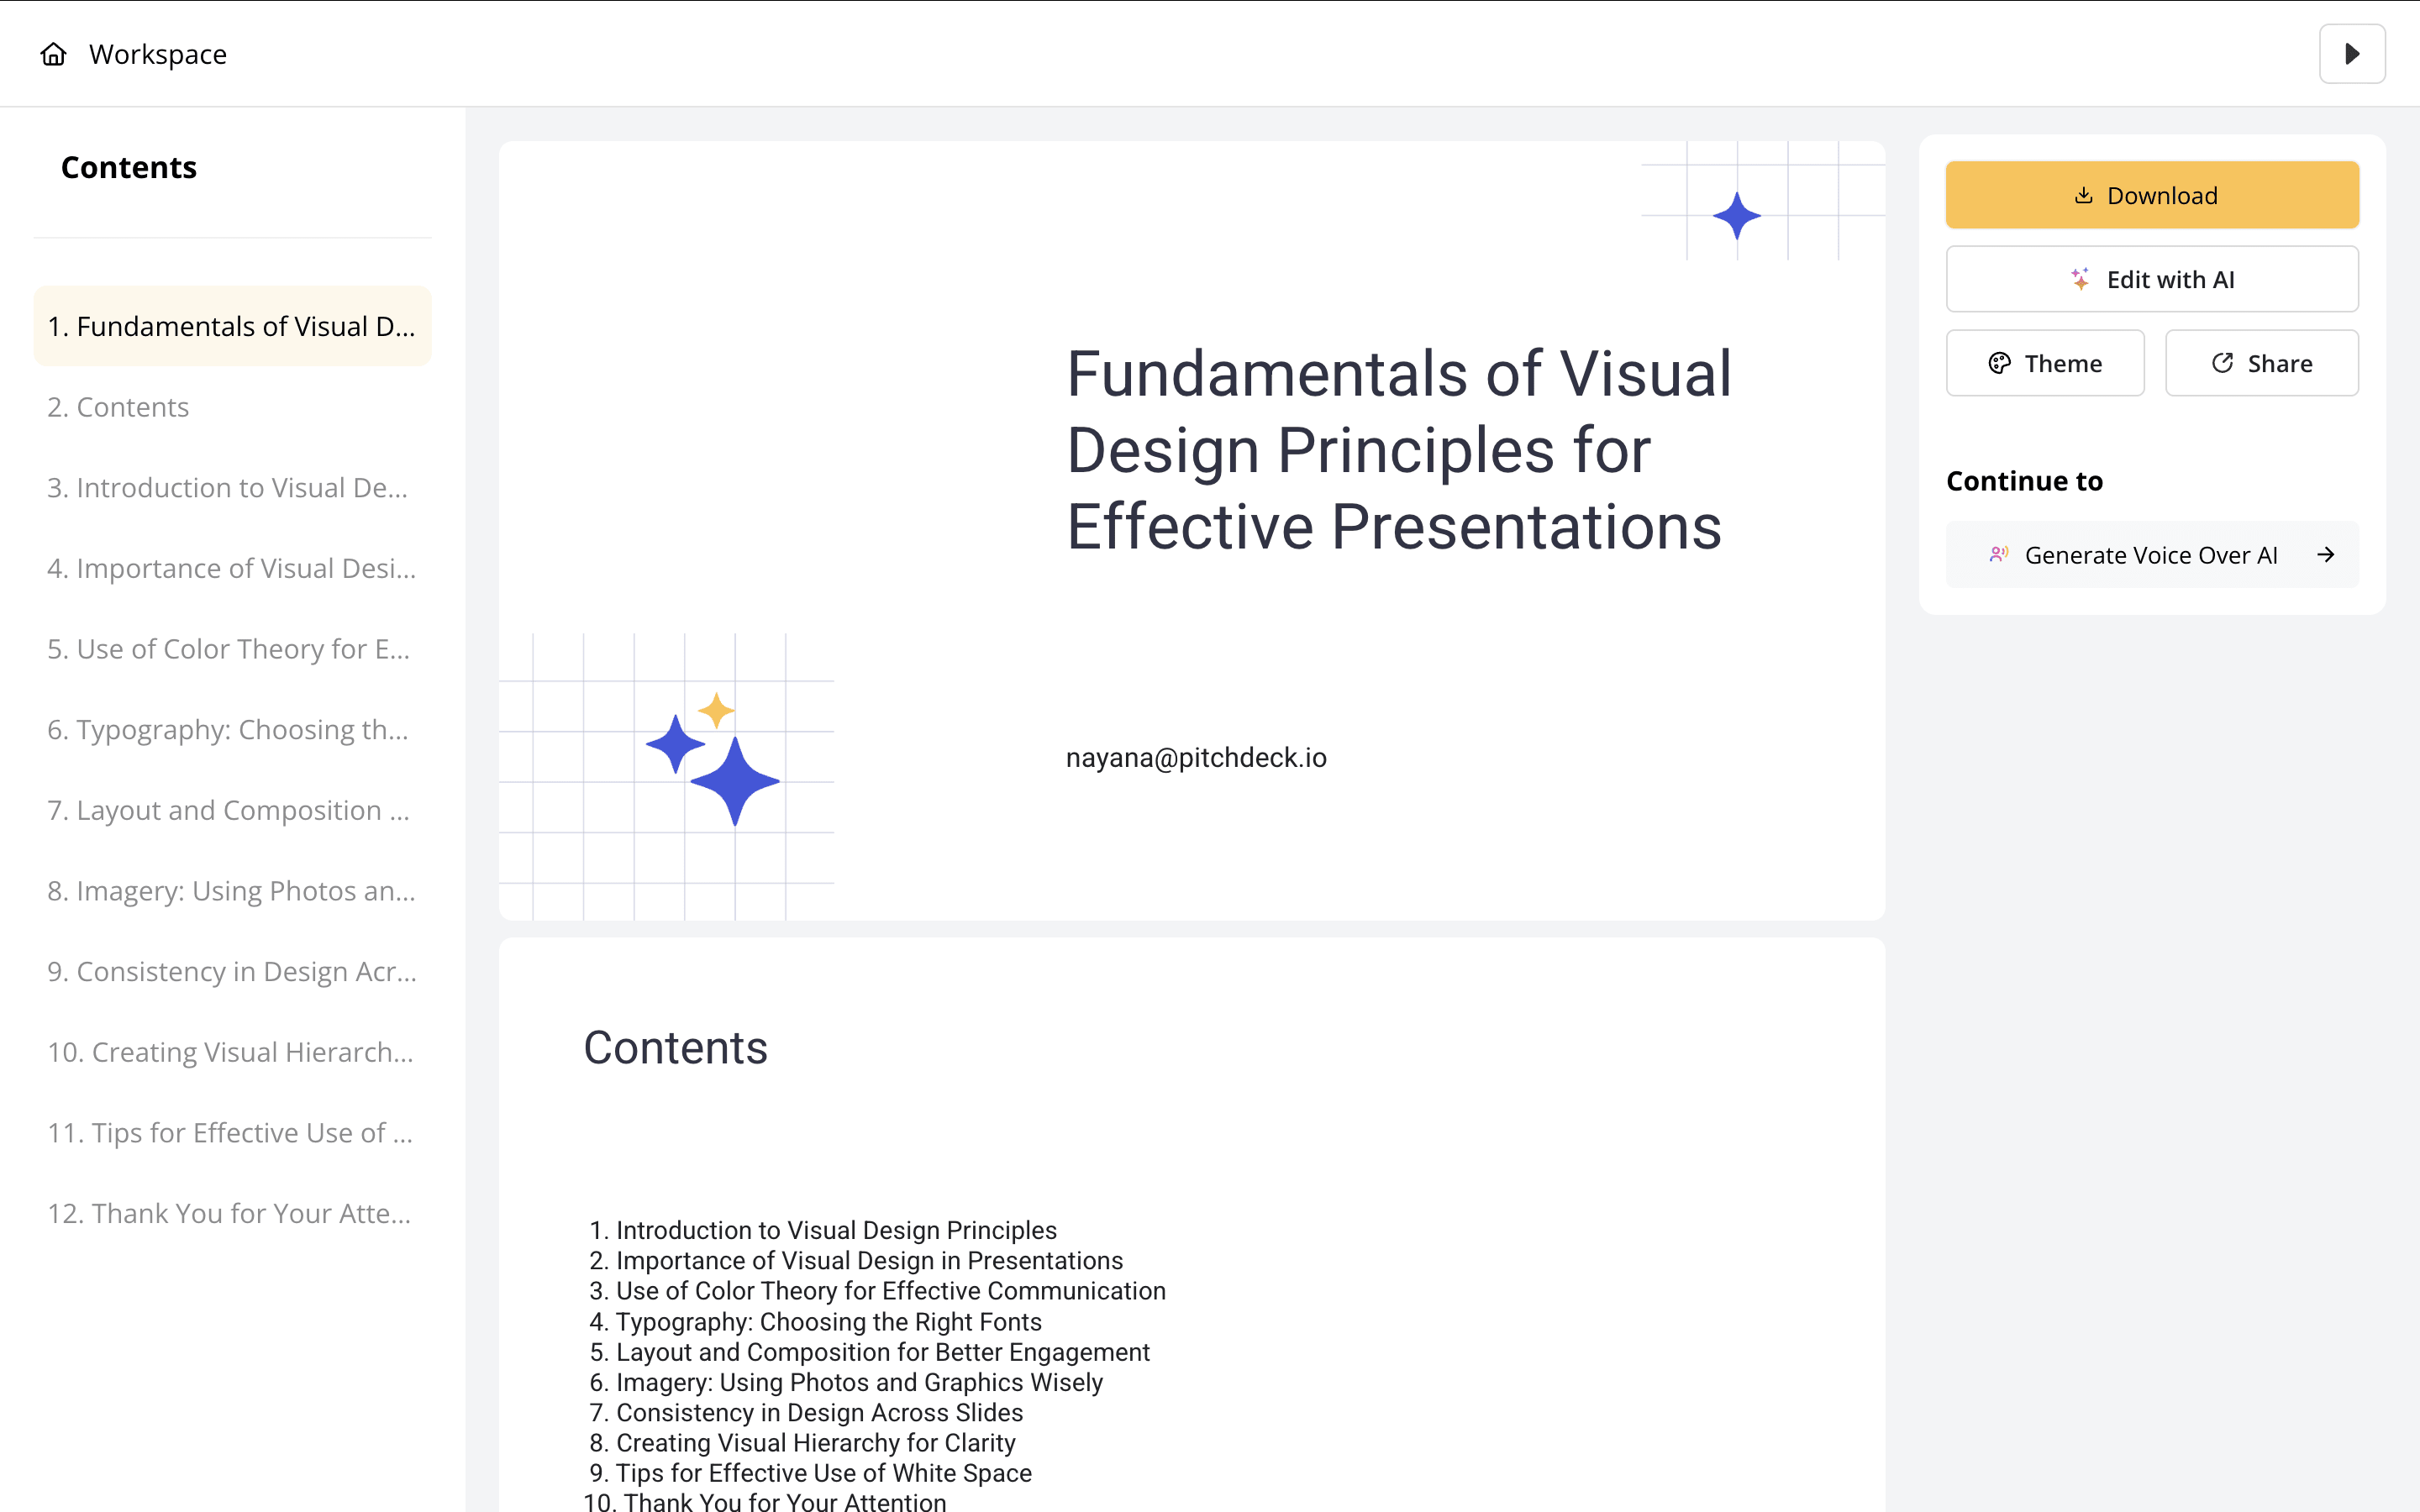
Task: Click the share arrow icon
Action: point(2222,363)
